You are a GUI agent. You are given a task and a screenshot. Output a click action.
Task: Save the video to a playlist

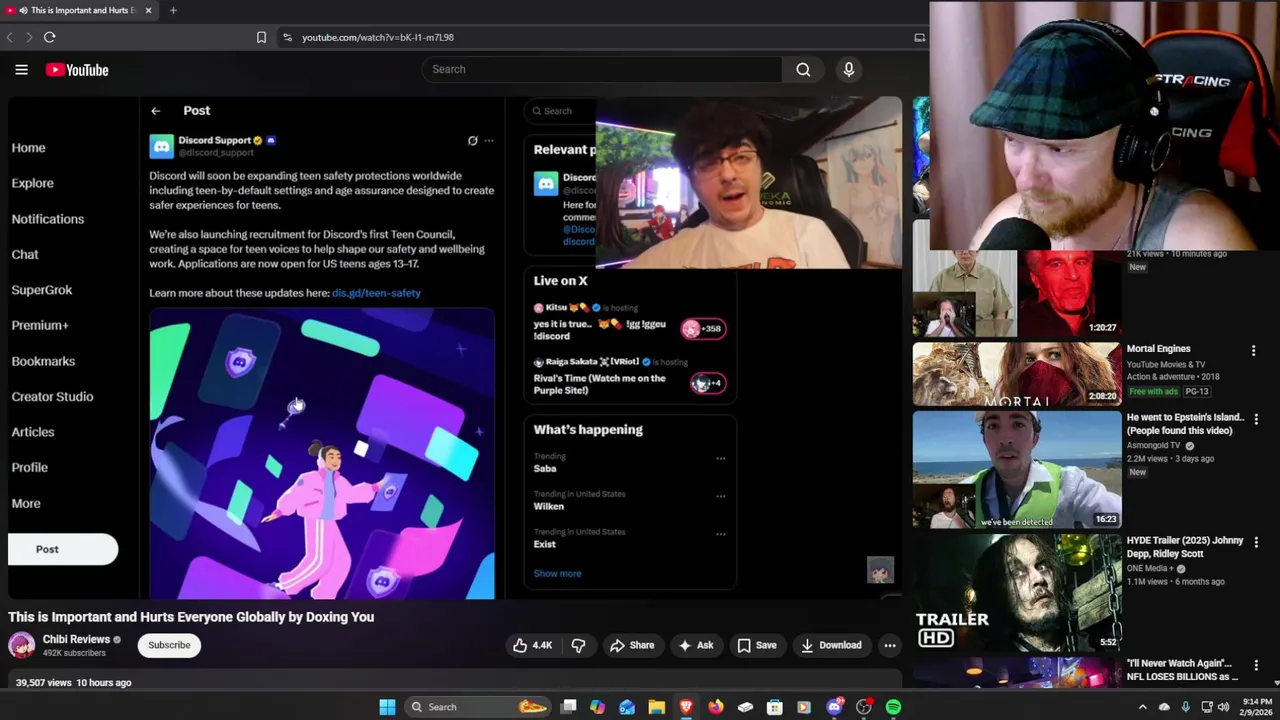756,646
